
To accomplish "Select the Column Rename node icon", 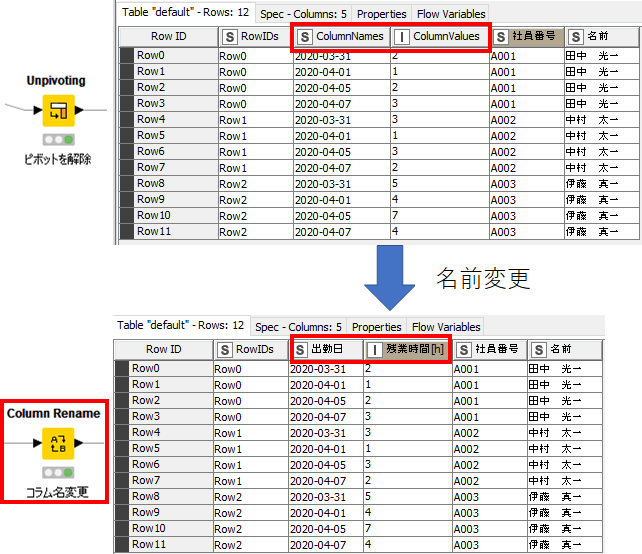I will (58, 443).
